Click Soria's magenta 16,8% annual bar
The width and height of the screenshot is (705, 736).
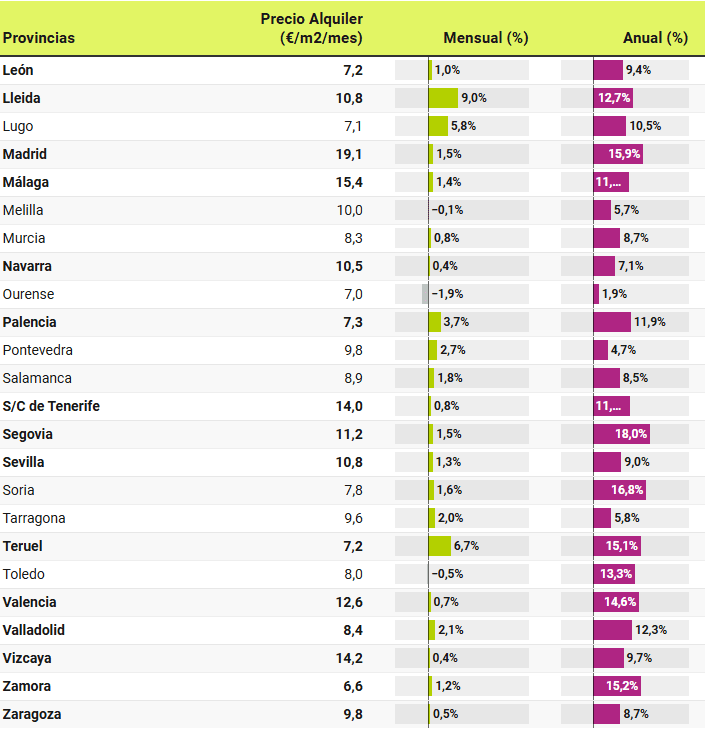click(619, 490)
